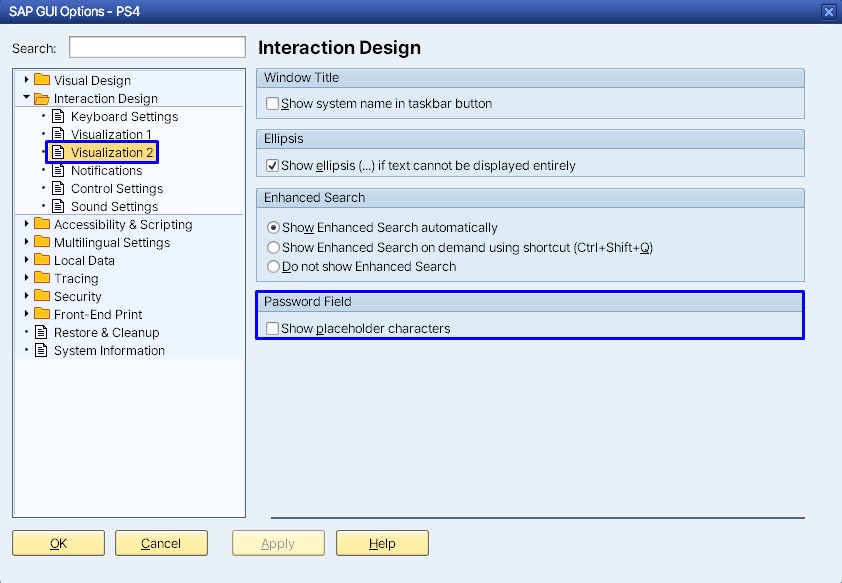Screen dimensions: 842x583
Task: Select the Accessibility & Scripting tree label
Action: (x=123, y=224)
